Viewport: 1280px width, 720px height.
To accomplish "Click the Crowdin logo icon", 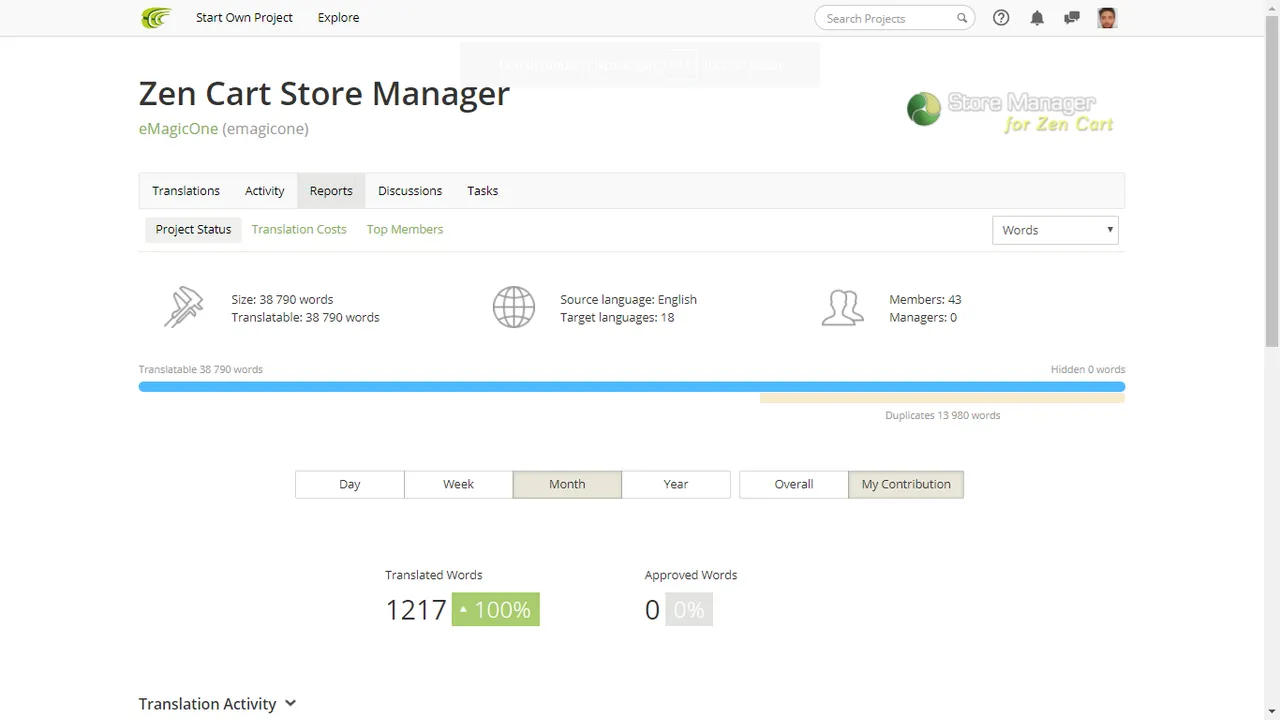I will click(x=156, y=18).
